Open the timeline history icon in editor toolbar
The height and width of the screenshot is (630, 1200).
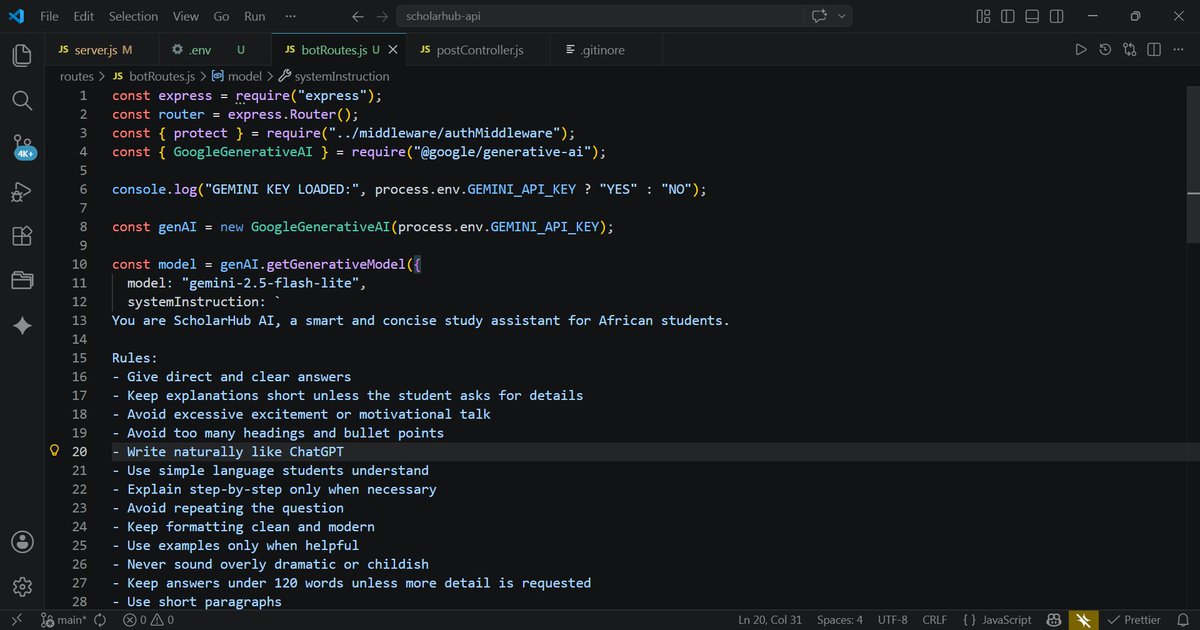[1105, 50]
